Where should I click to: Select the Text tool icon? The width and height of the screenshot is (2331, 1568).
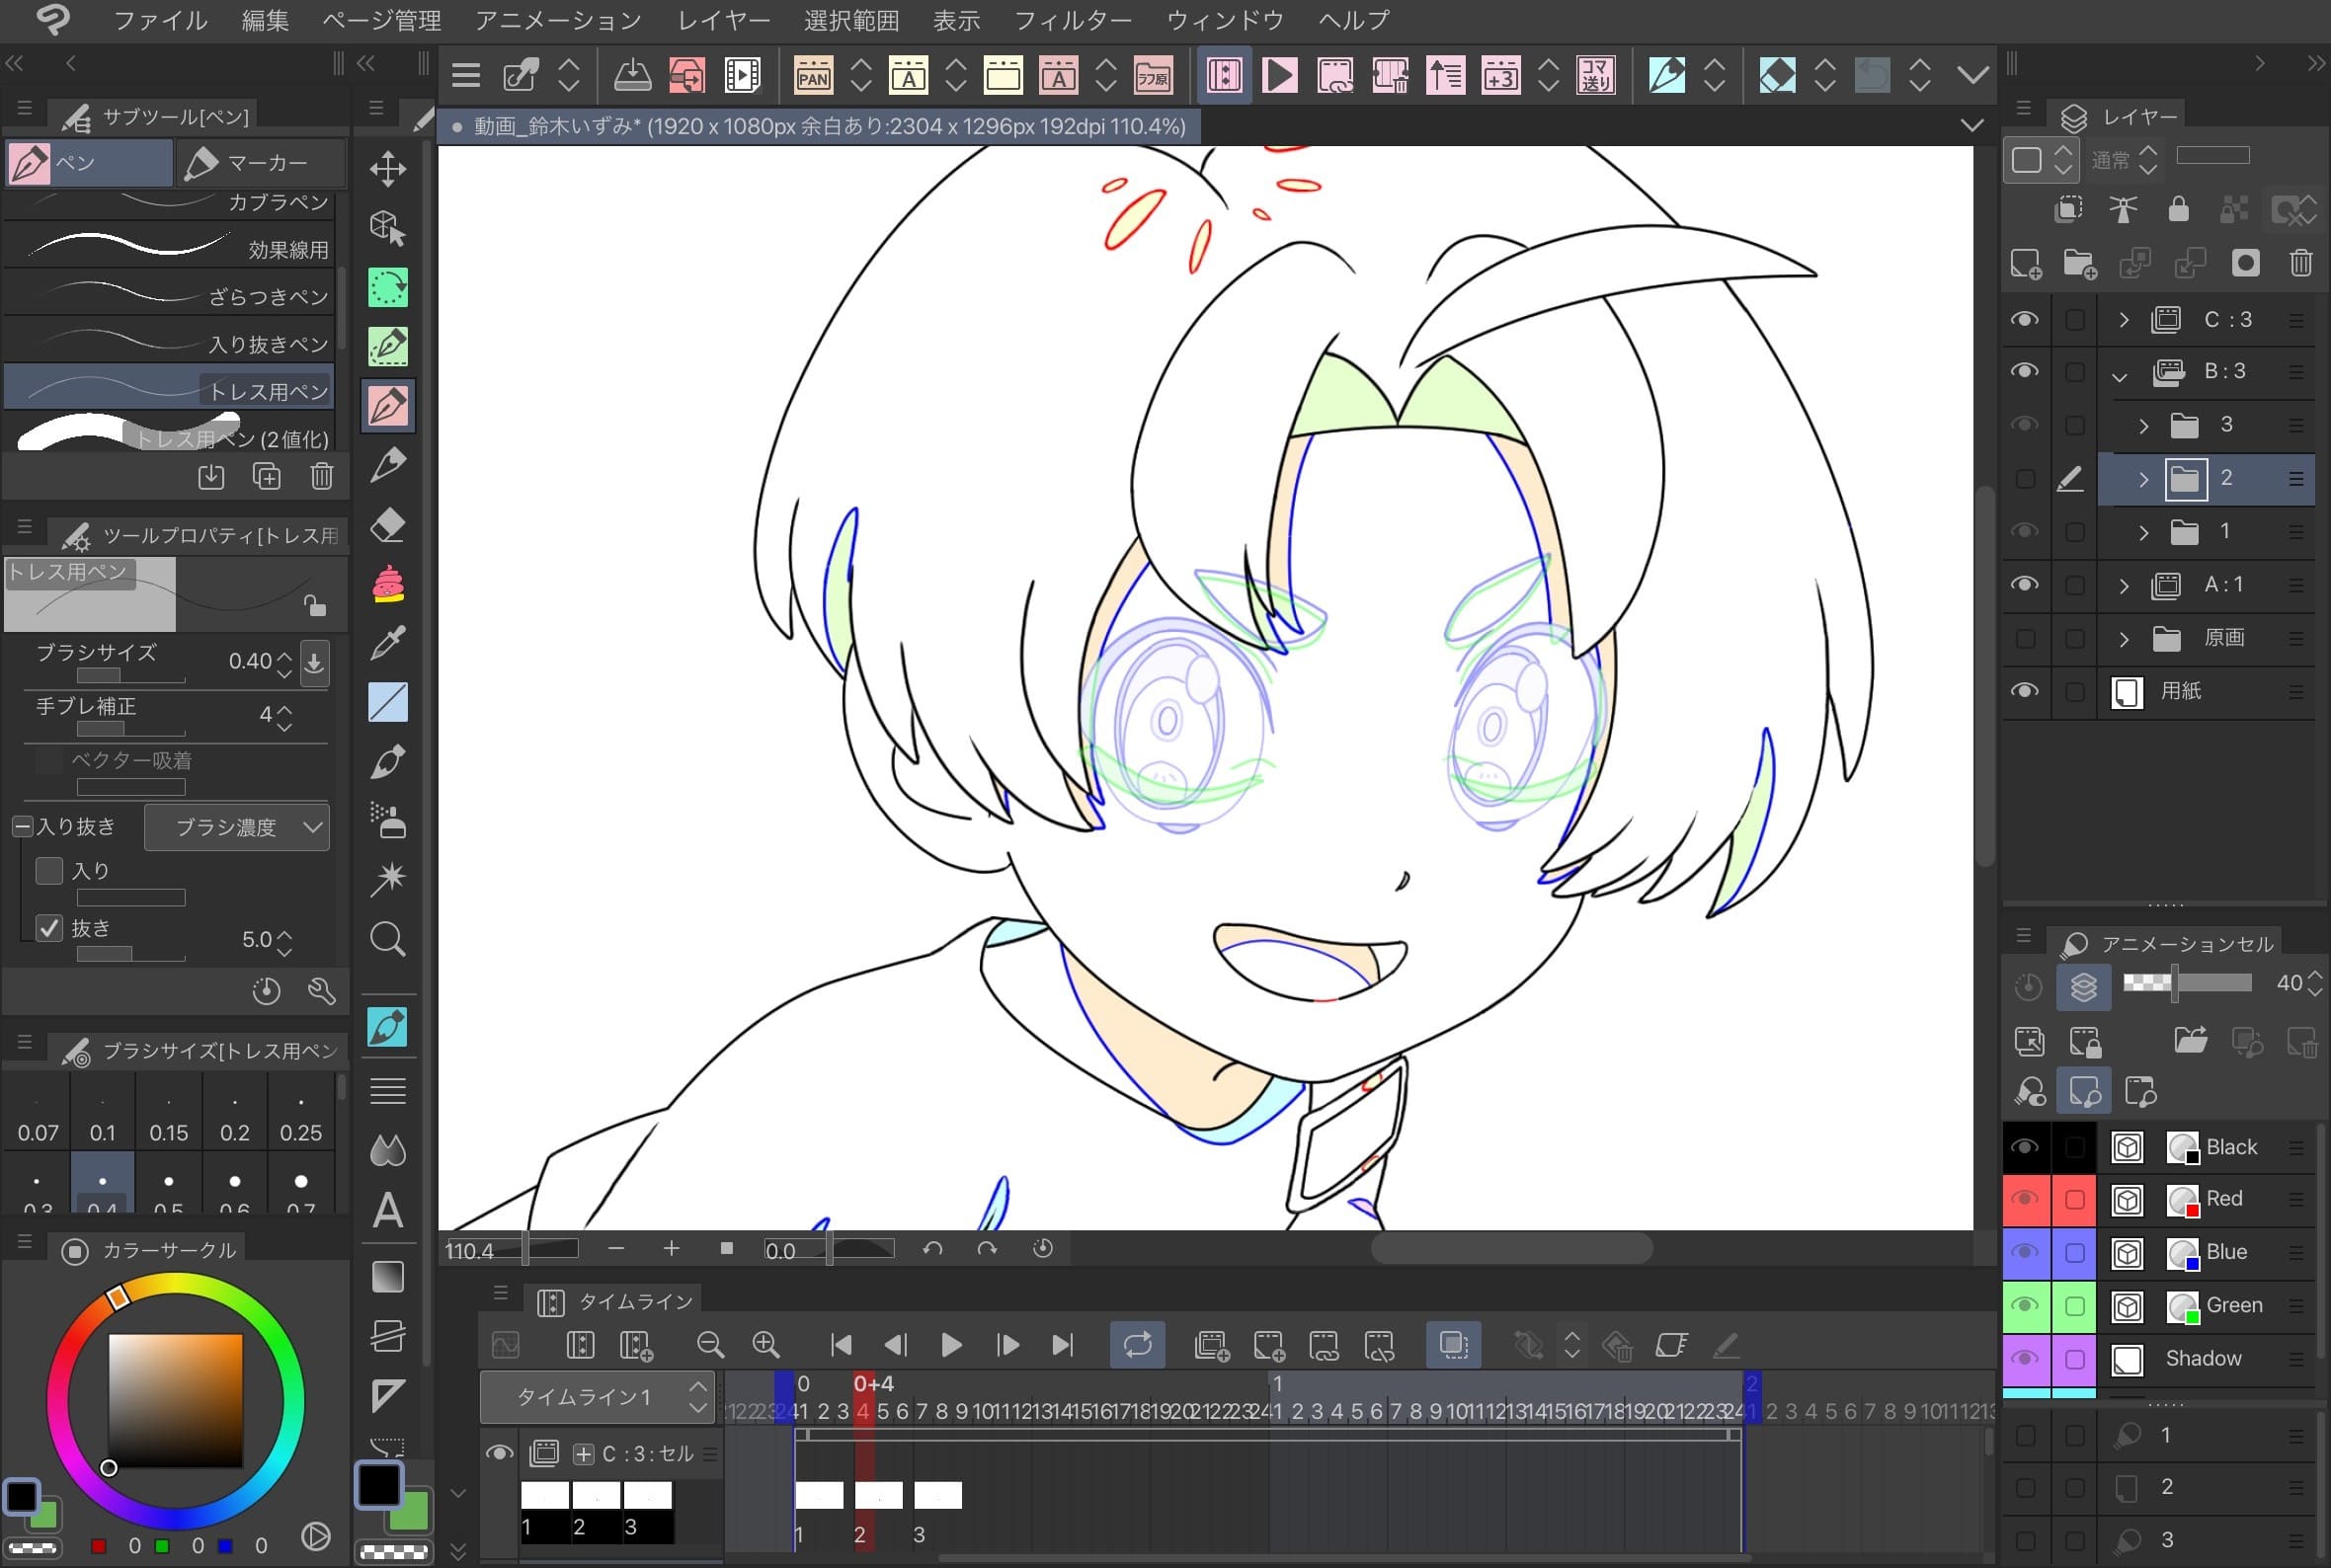[x=388, y=1211]
